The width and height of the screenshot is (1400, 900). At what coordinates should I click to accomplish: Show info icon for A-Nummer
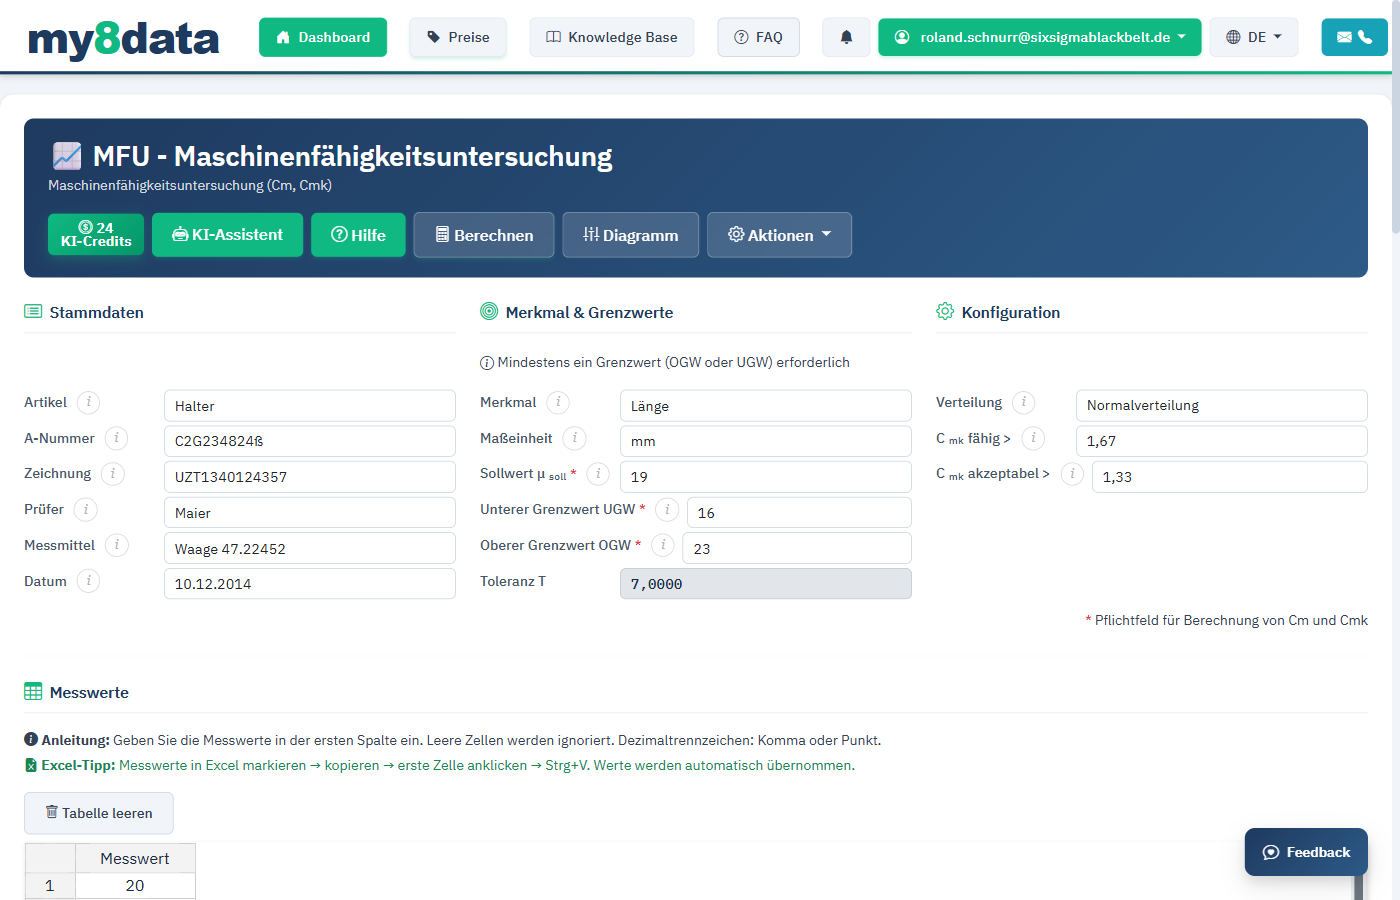pos(116,438)
